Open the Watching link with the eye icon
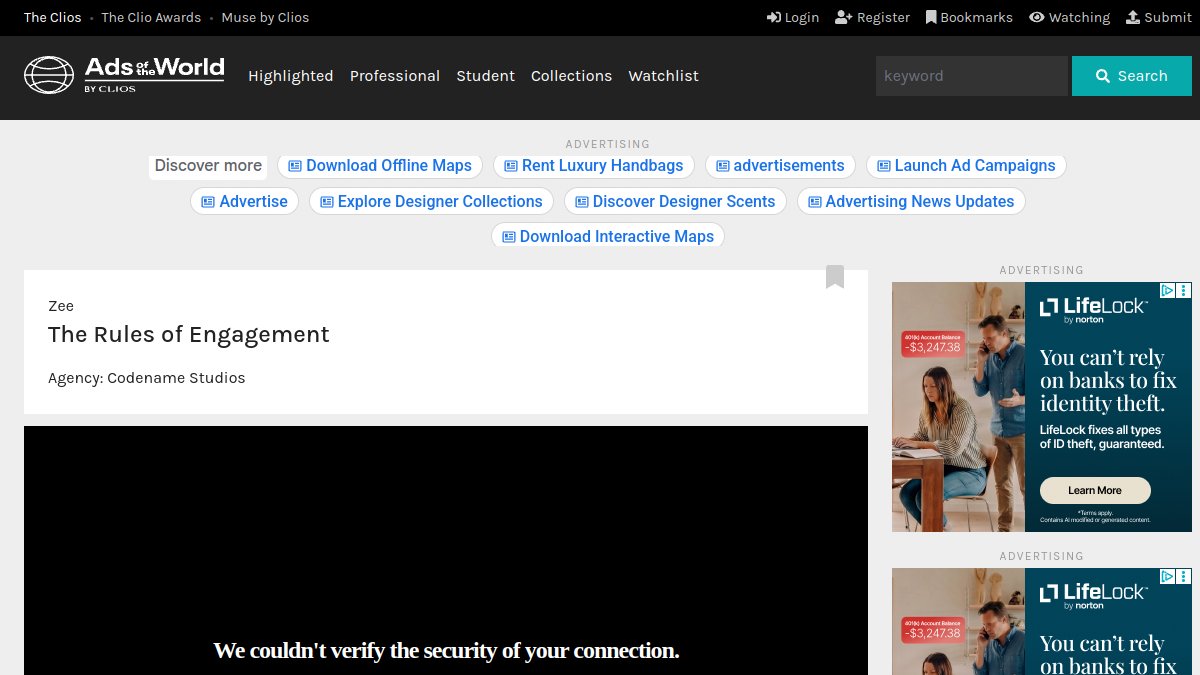This screenshot has height=675, width=1200. 1069,17
